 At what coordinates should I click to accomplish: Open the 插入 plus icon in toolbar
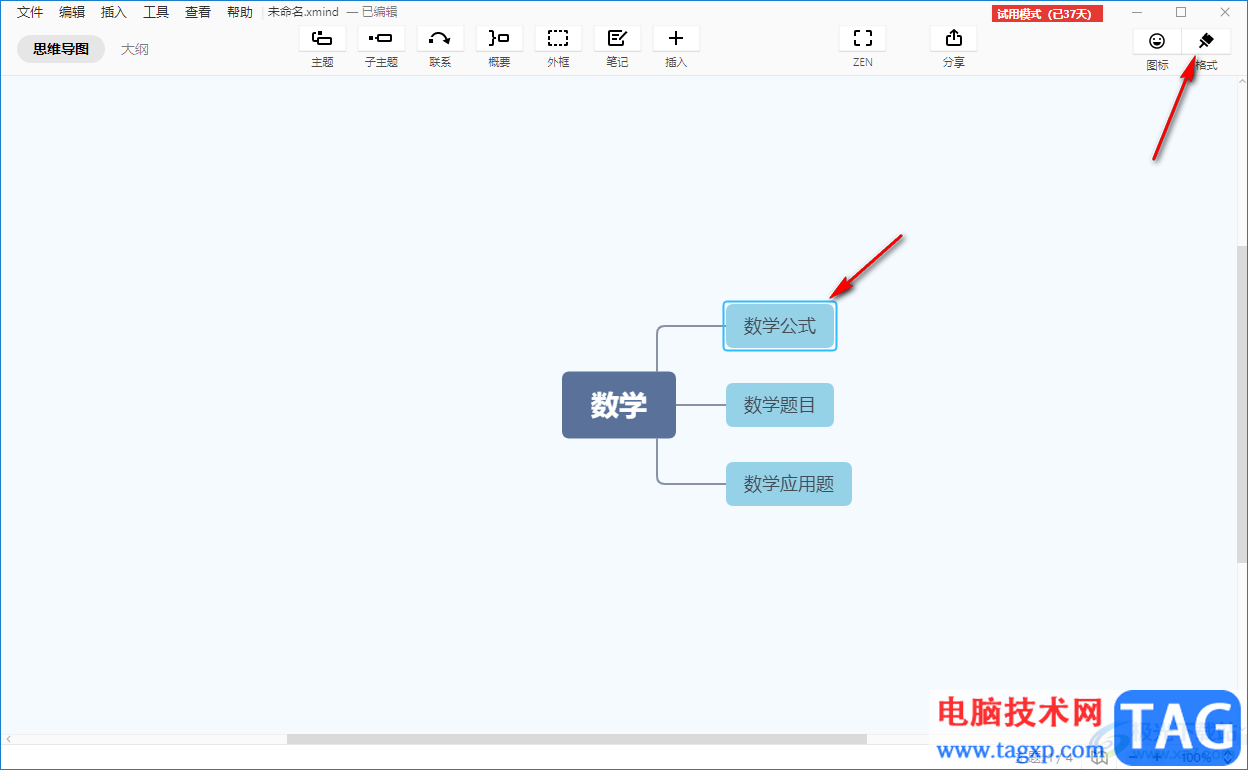pos(676,38)
